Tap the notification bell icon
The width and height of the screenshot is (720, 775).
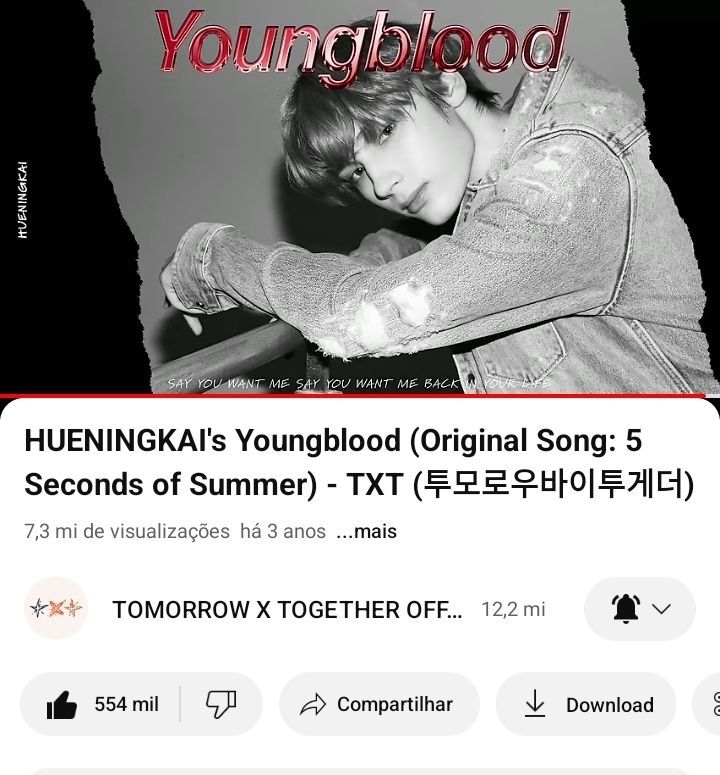pos(626,609)
